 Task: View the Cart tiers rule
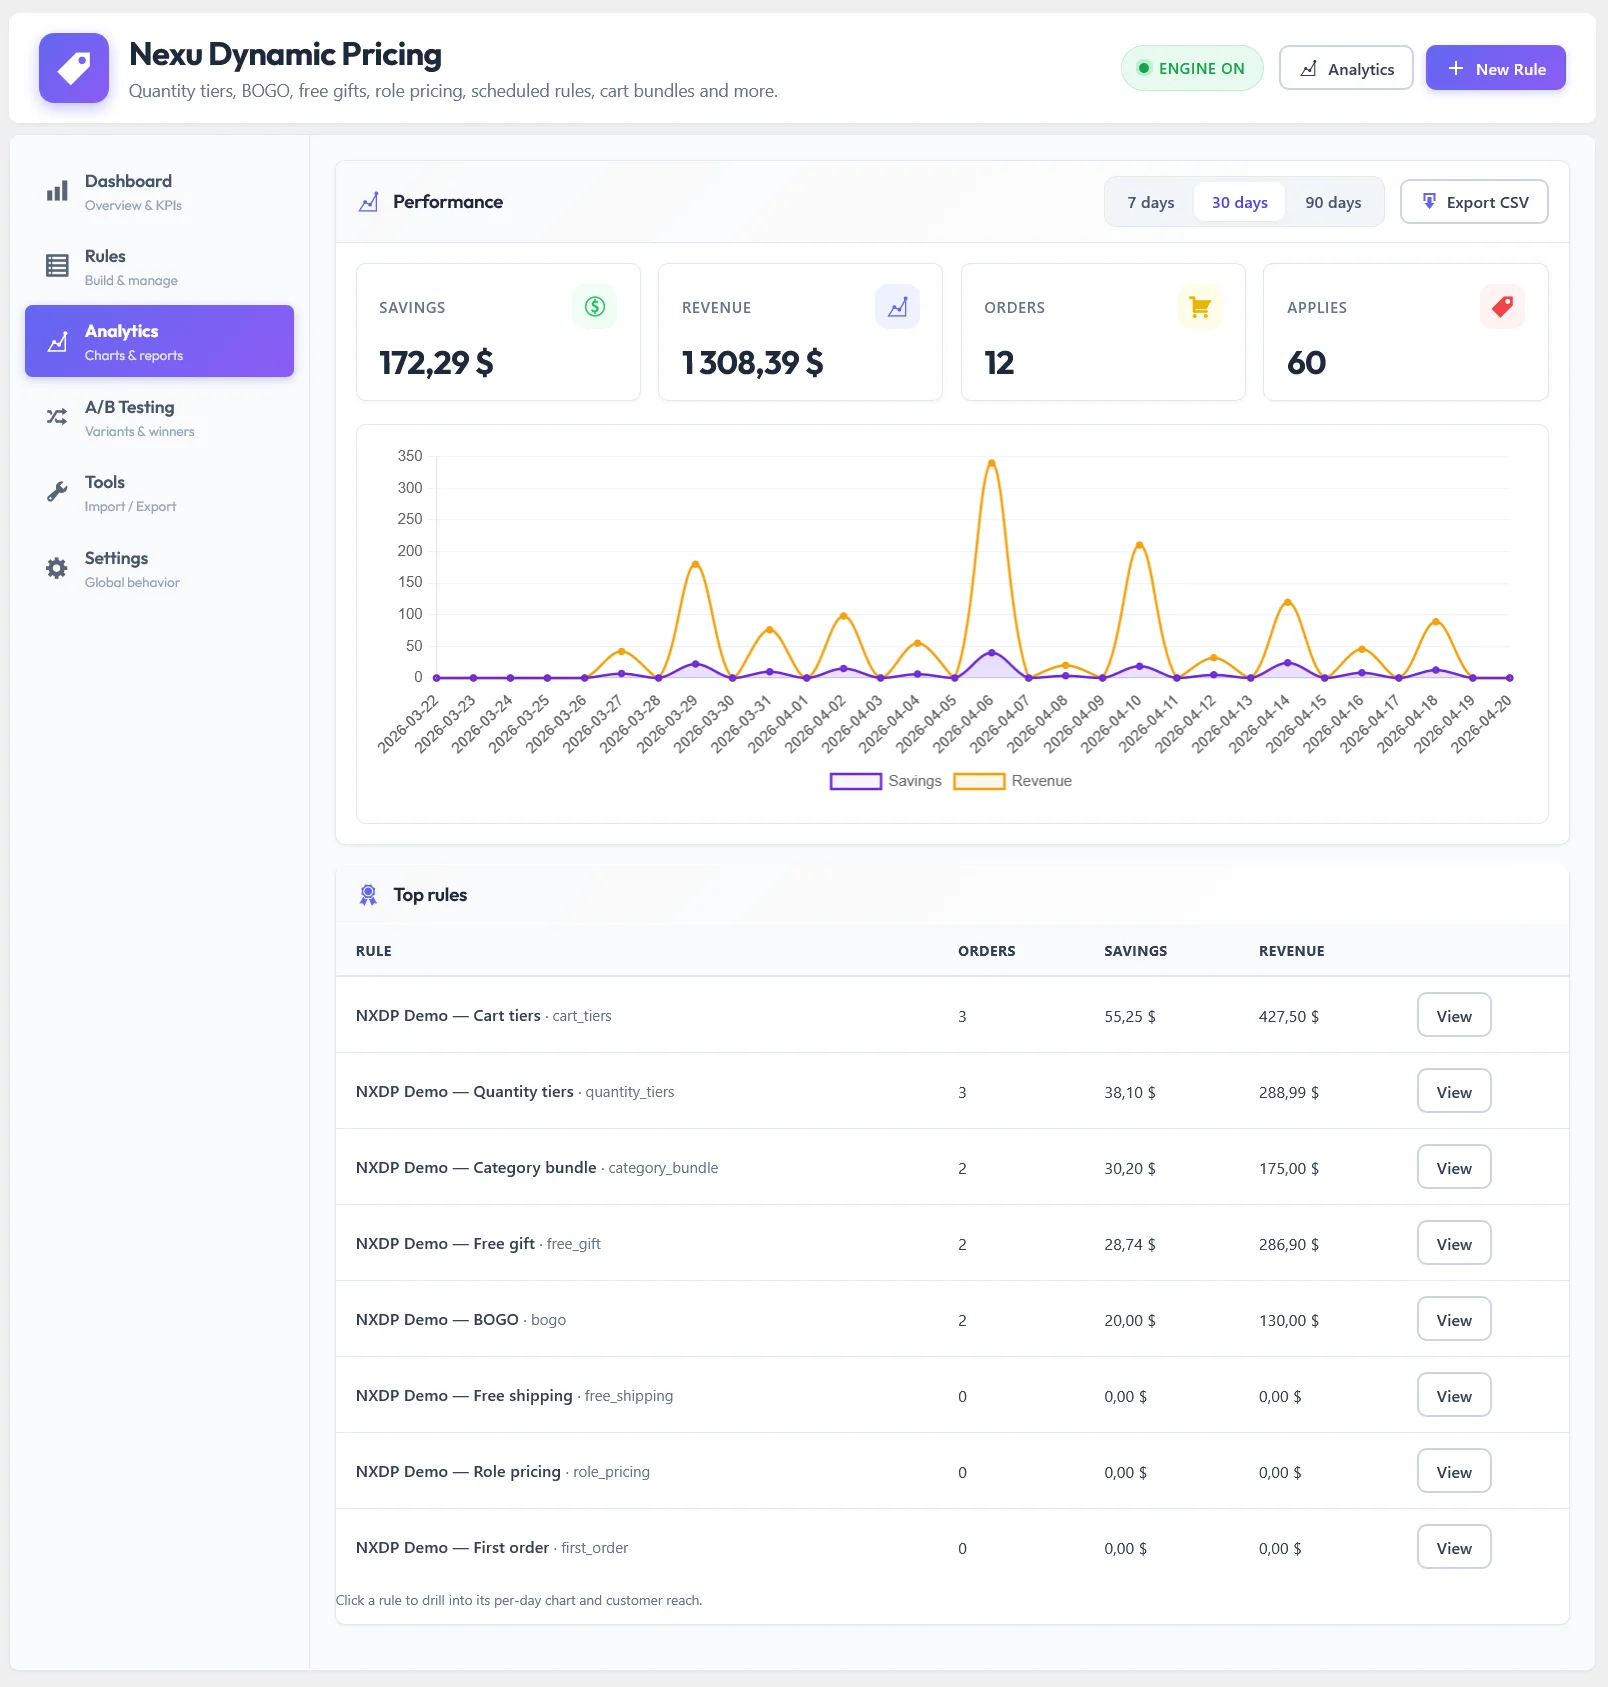click(1454, 1015)
